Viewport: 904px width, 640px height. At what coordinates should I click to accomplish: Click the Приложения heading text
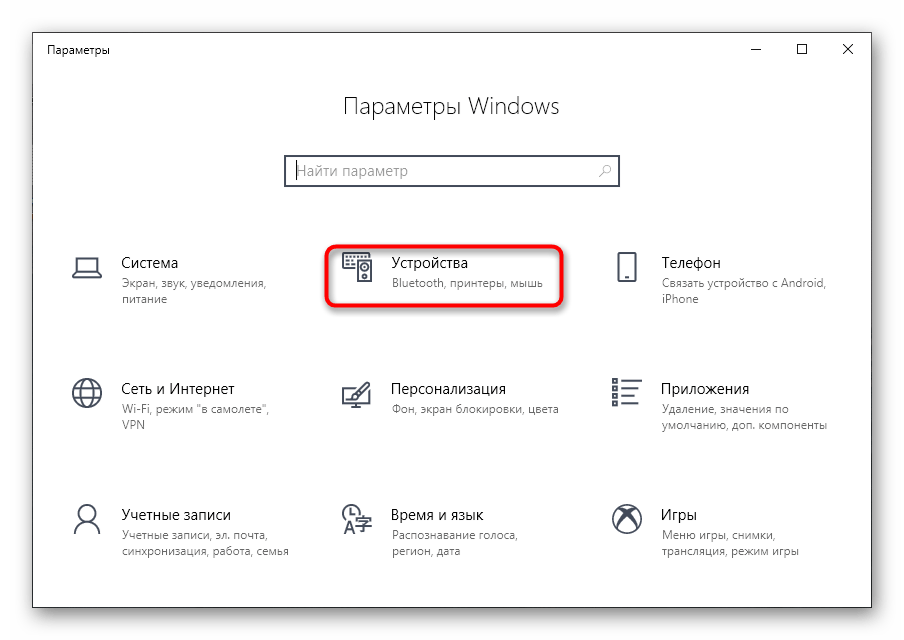click(x=705, y=389)
